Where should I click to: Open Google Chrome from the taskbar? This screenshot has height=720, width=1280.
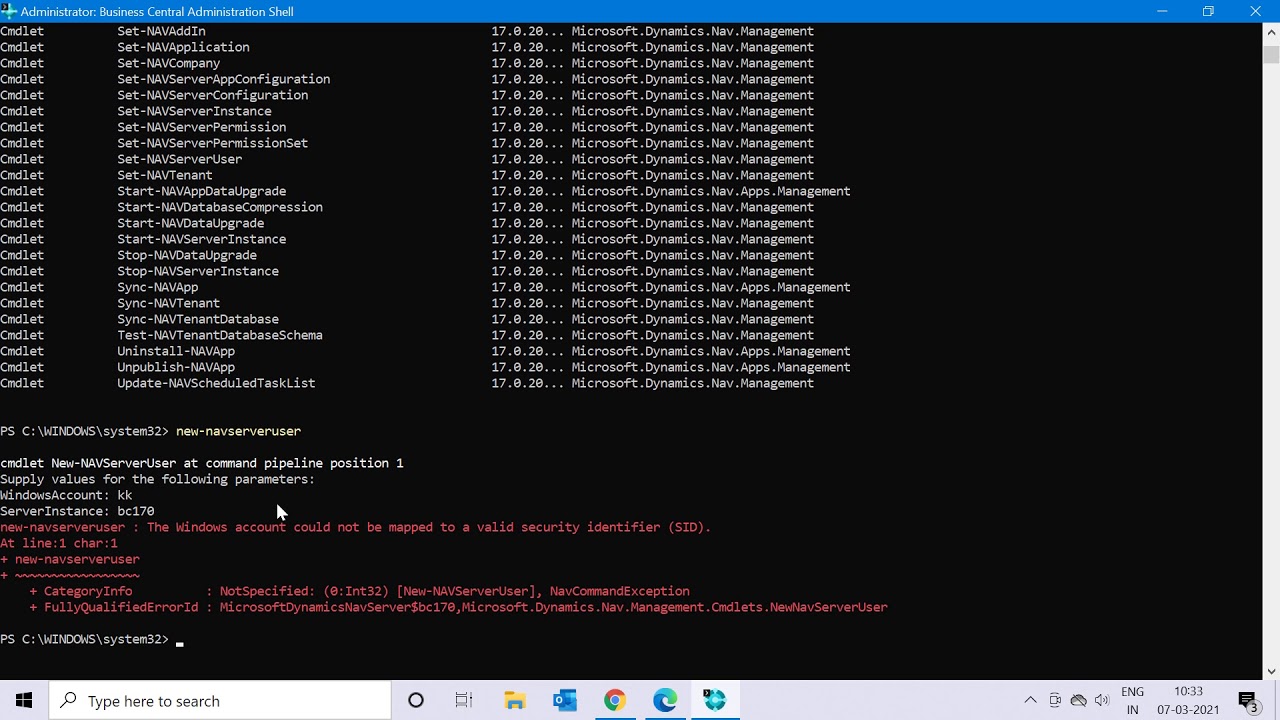pos(615,700)
